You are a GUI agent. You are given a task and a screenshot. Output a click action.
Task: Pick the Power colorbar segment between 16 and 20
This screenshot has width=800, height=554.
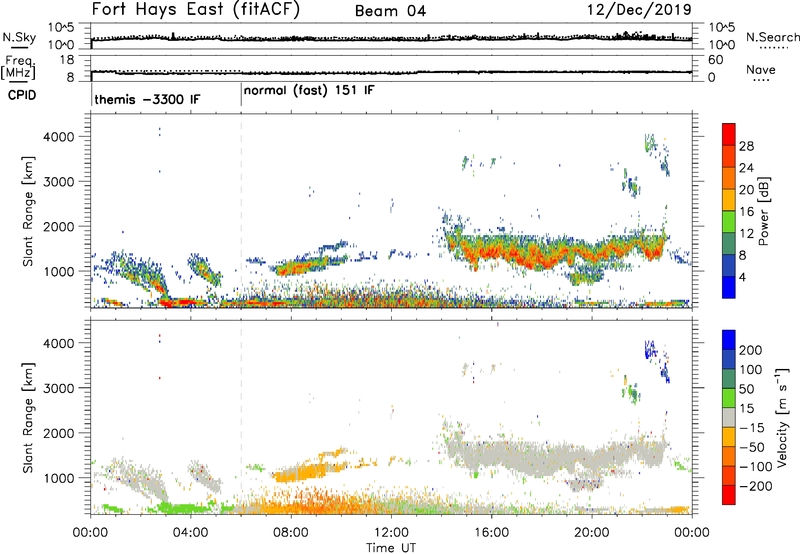pyautogui.click(x=729, y=199)
